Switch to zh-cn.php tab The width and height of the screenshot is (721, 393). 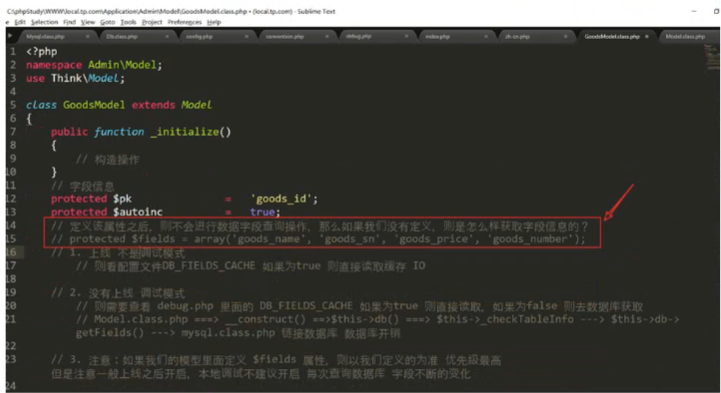517,36
